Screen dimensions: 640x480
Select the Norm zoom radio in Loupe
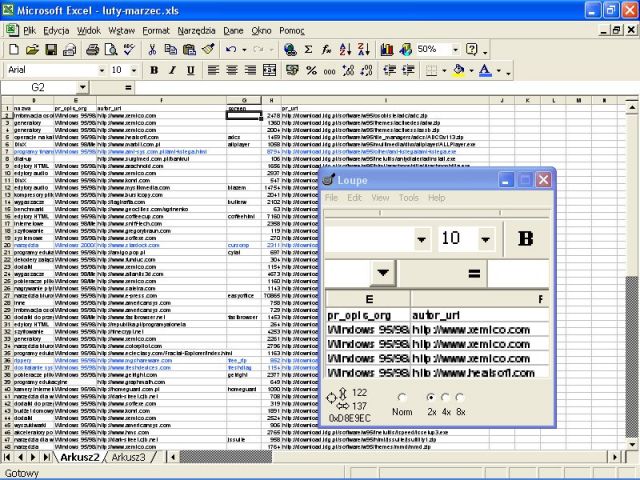(x=402, y=397)
